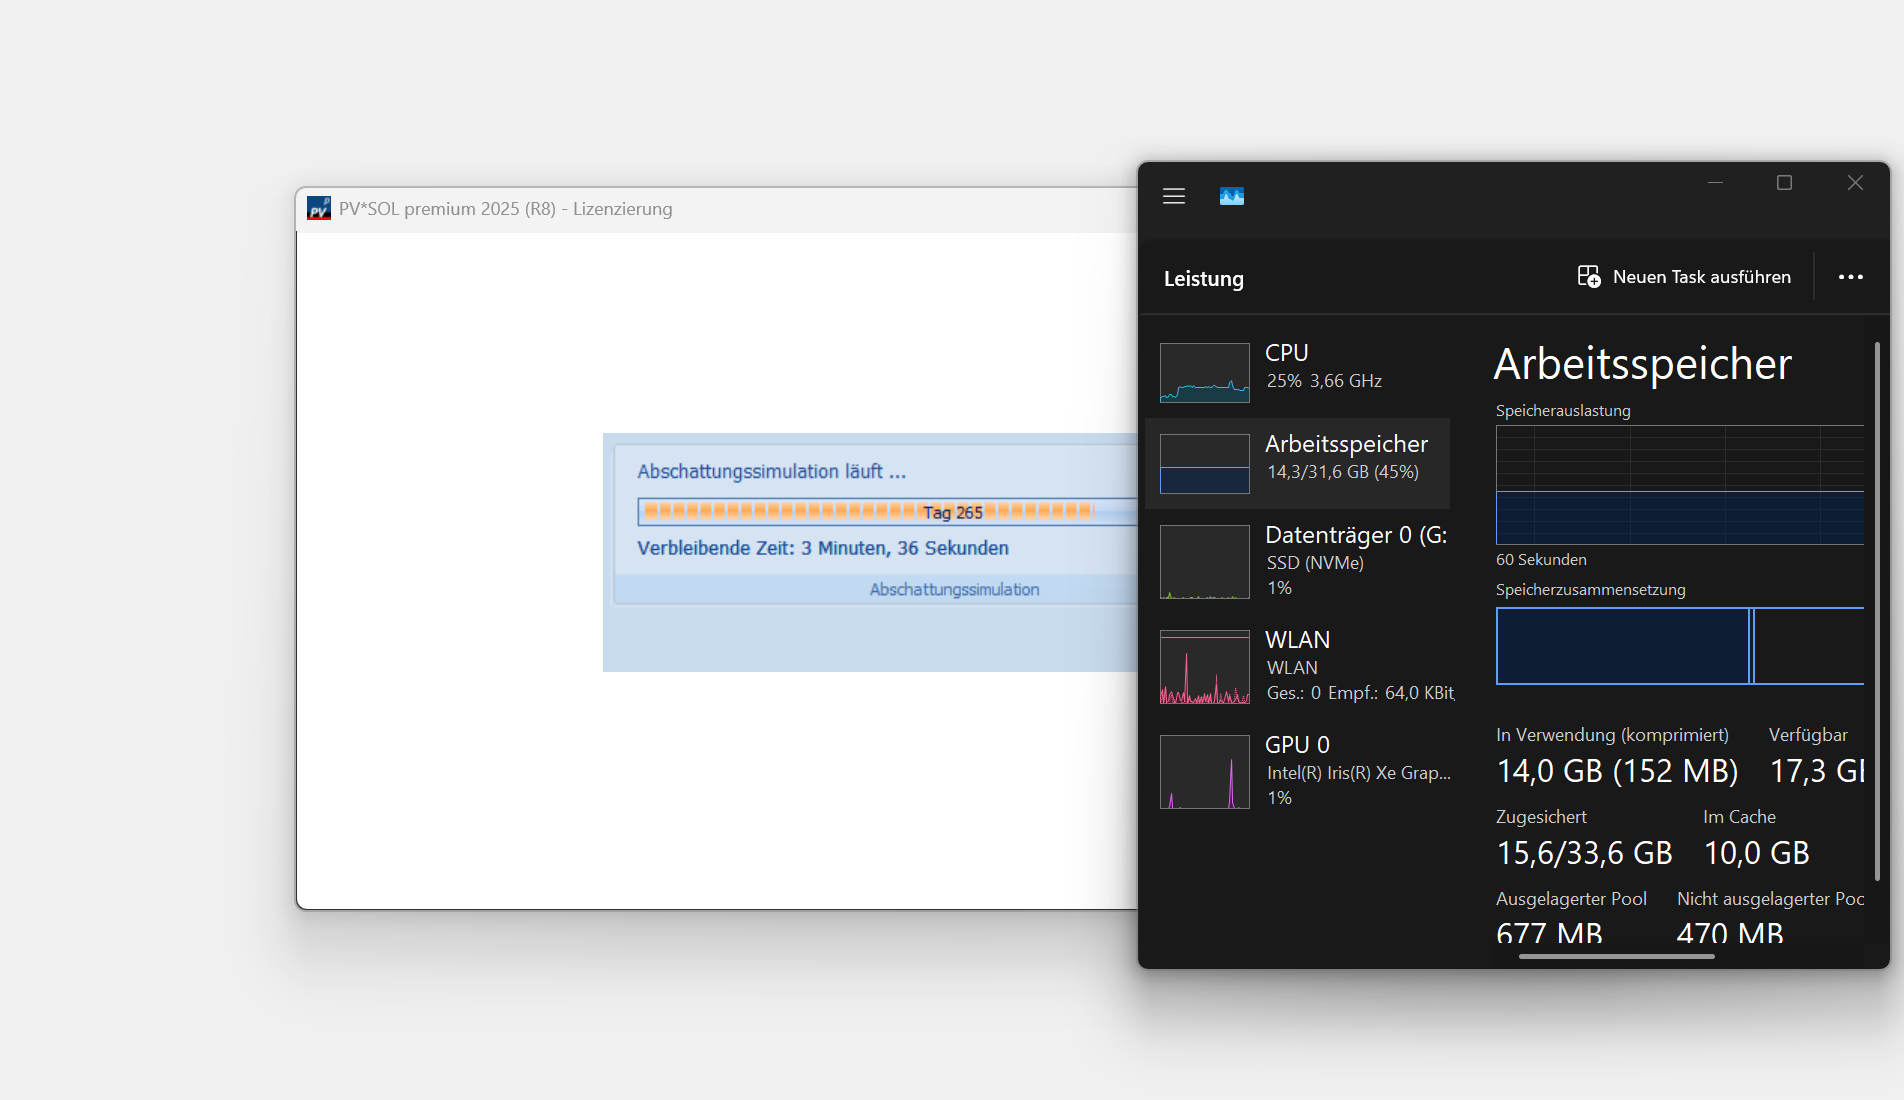
Task: Click the Leistung page heading
Action: [1204, 279]
